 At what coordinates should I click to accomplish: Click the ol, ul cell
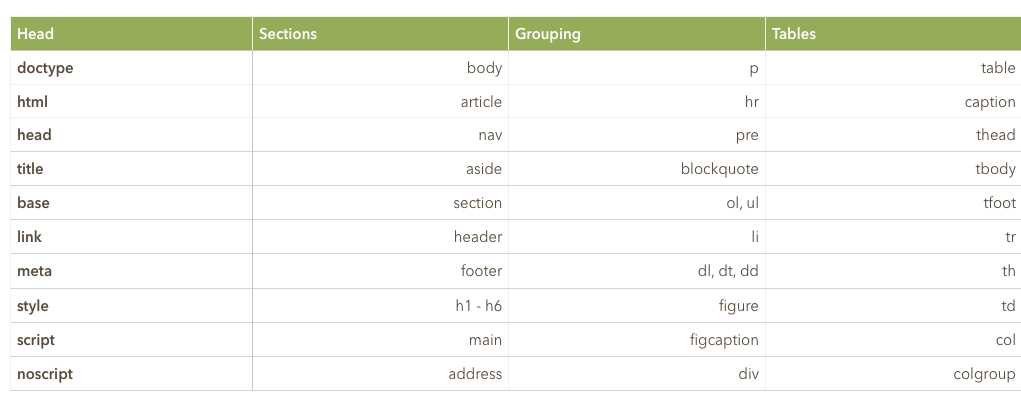(637, 202)
